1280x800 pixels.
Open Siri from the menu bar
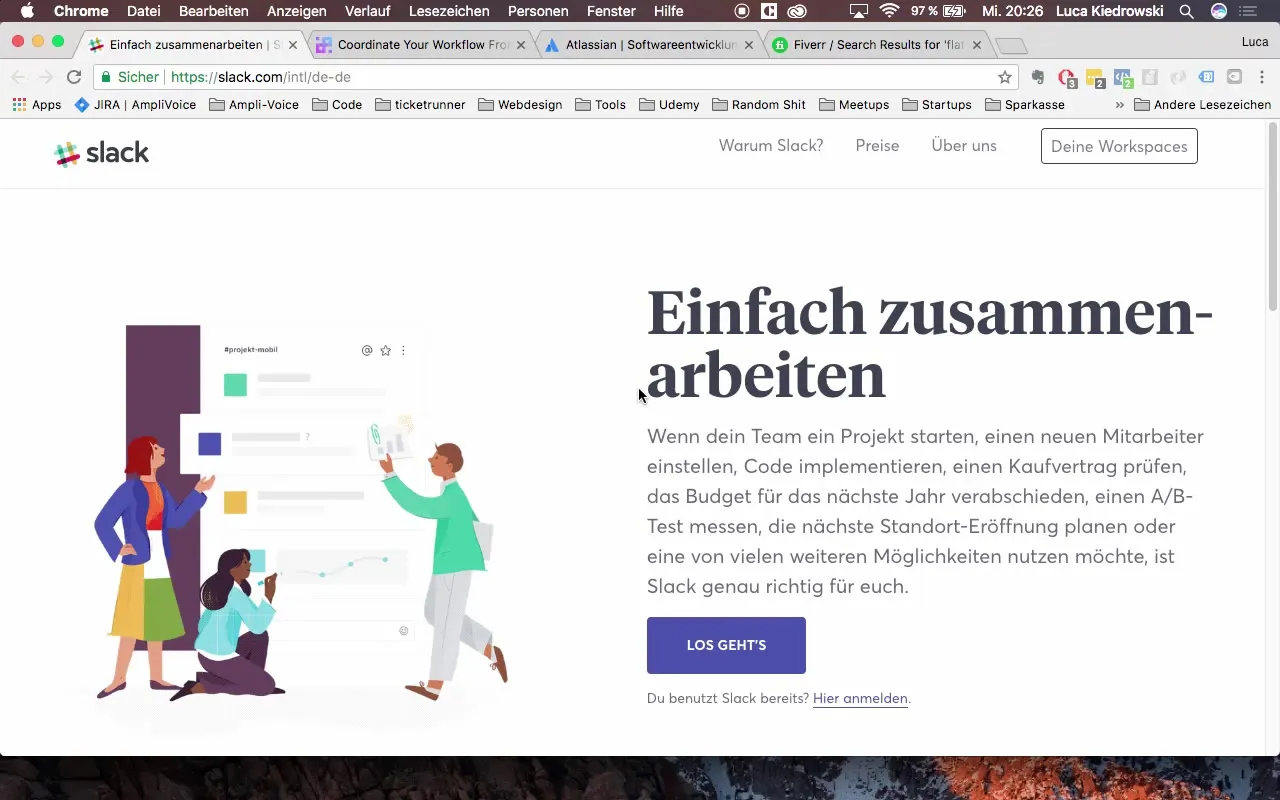pos(1219,11)
